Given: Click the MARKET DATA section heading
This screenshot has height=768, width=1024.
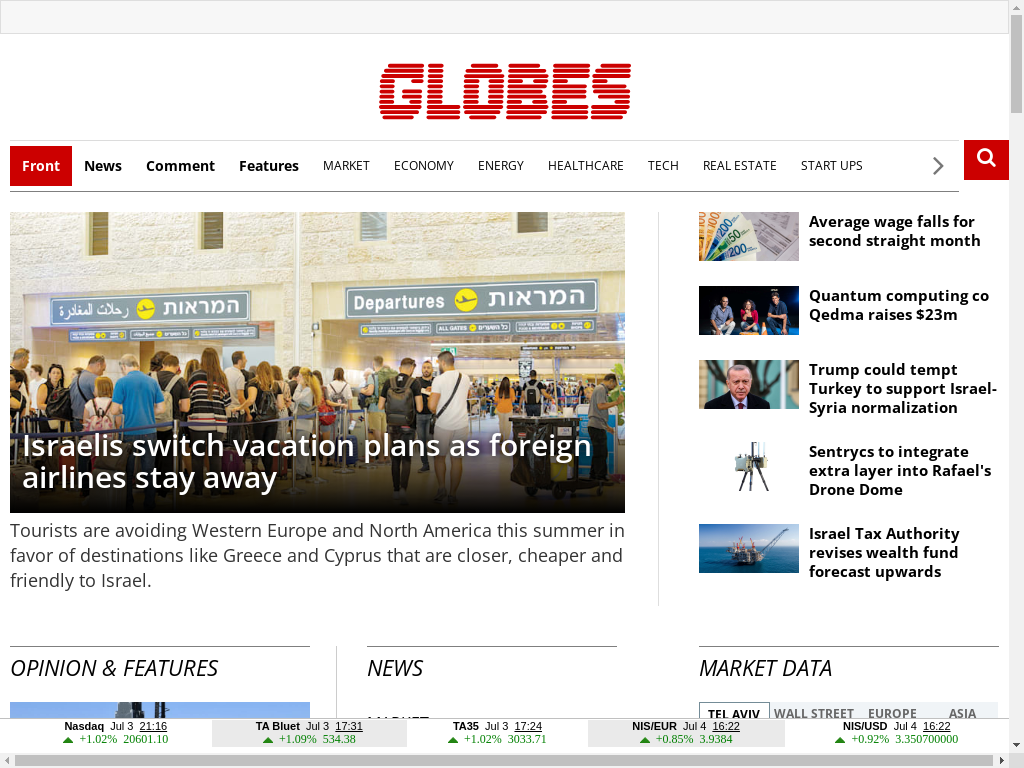Looking at the screenshot, I should pyautogui.click(x=765, y=668).
